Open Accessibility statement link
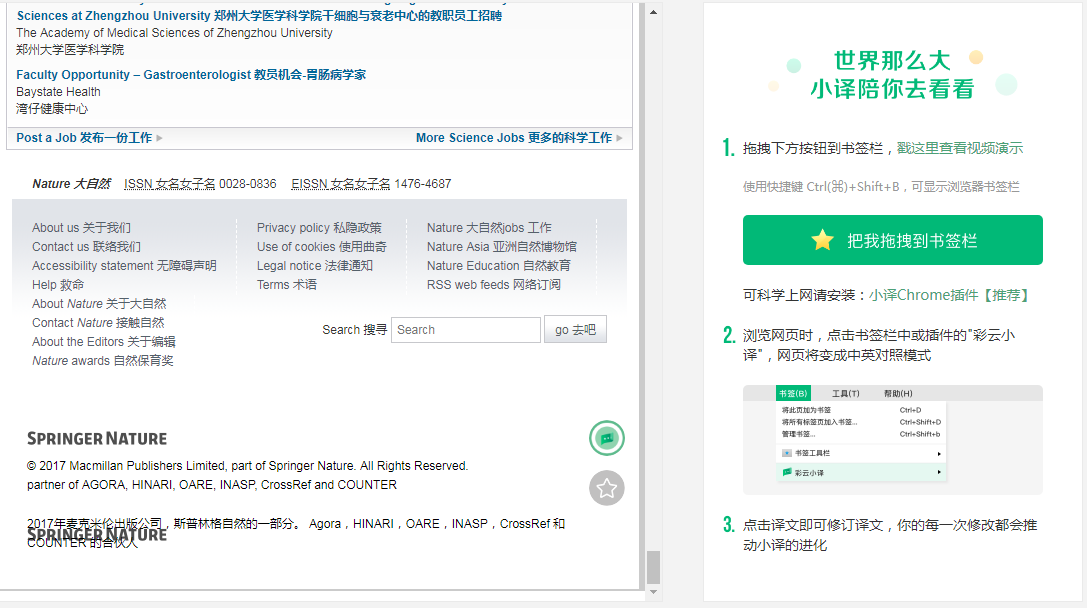The width and height of the screenshot is (1087, 608). (x=124, y=266)
